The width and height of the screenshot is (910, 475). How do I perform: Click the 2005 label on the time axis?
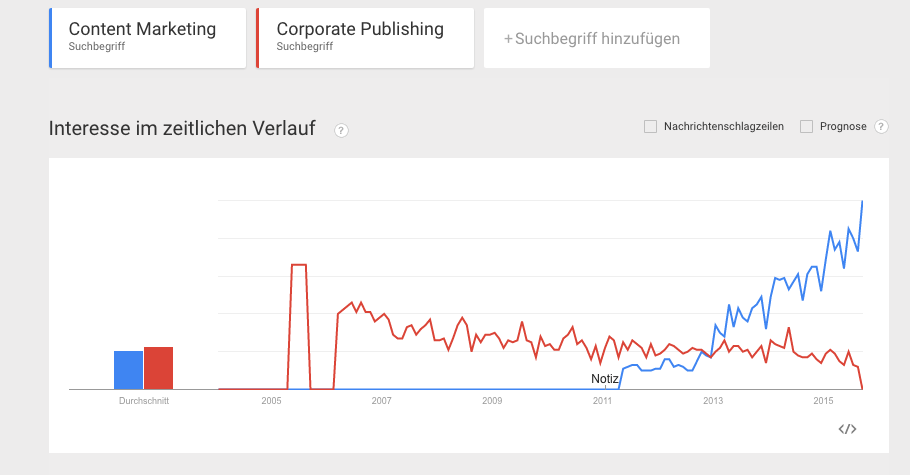tap(271, 401)
